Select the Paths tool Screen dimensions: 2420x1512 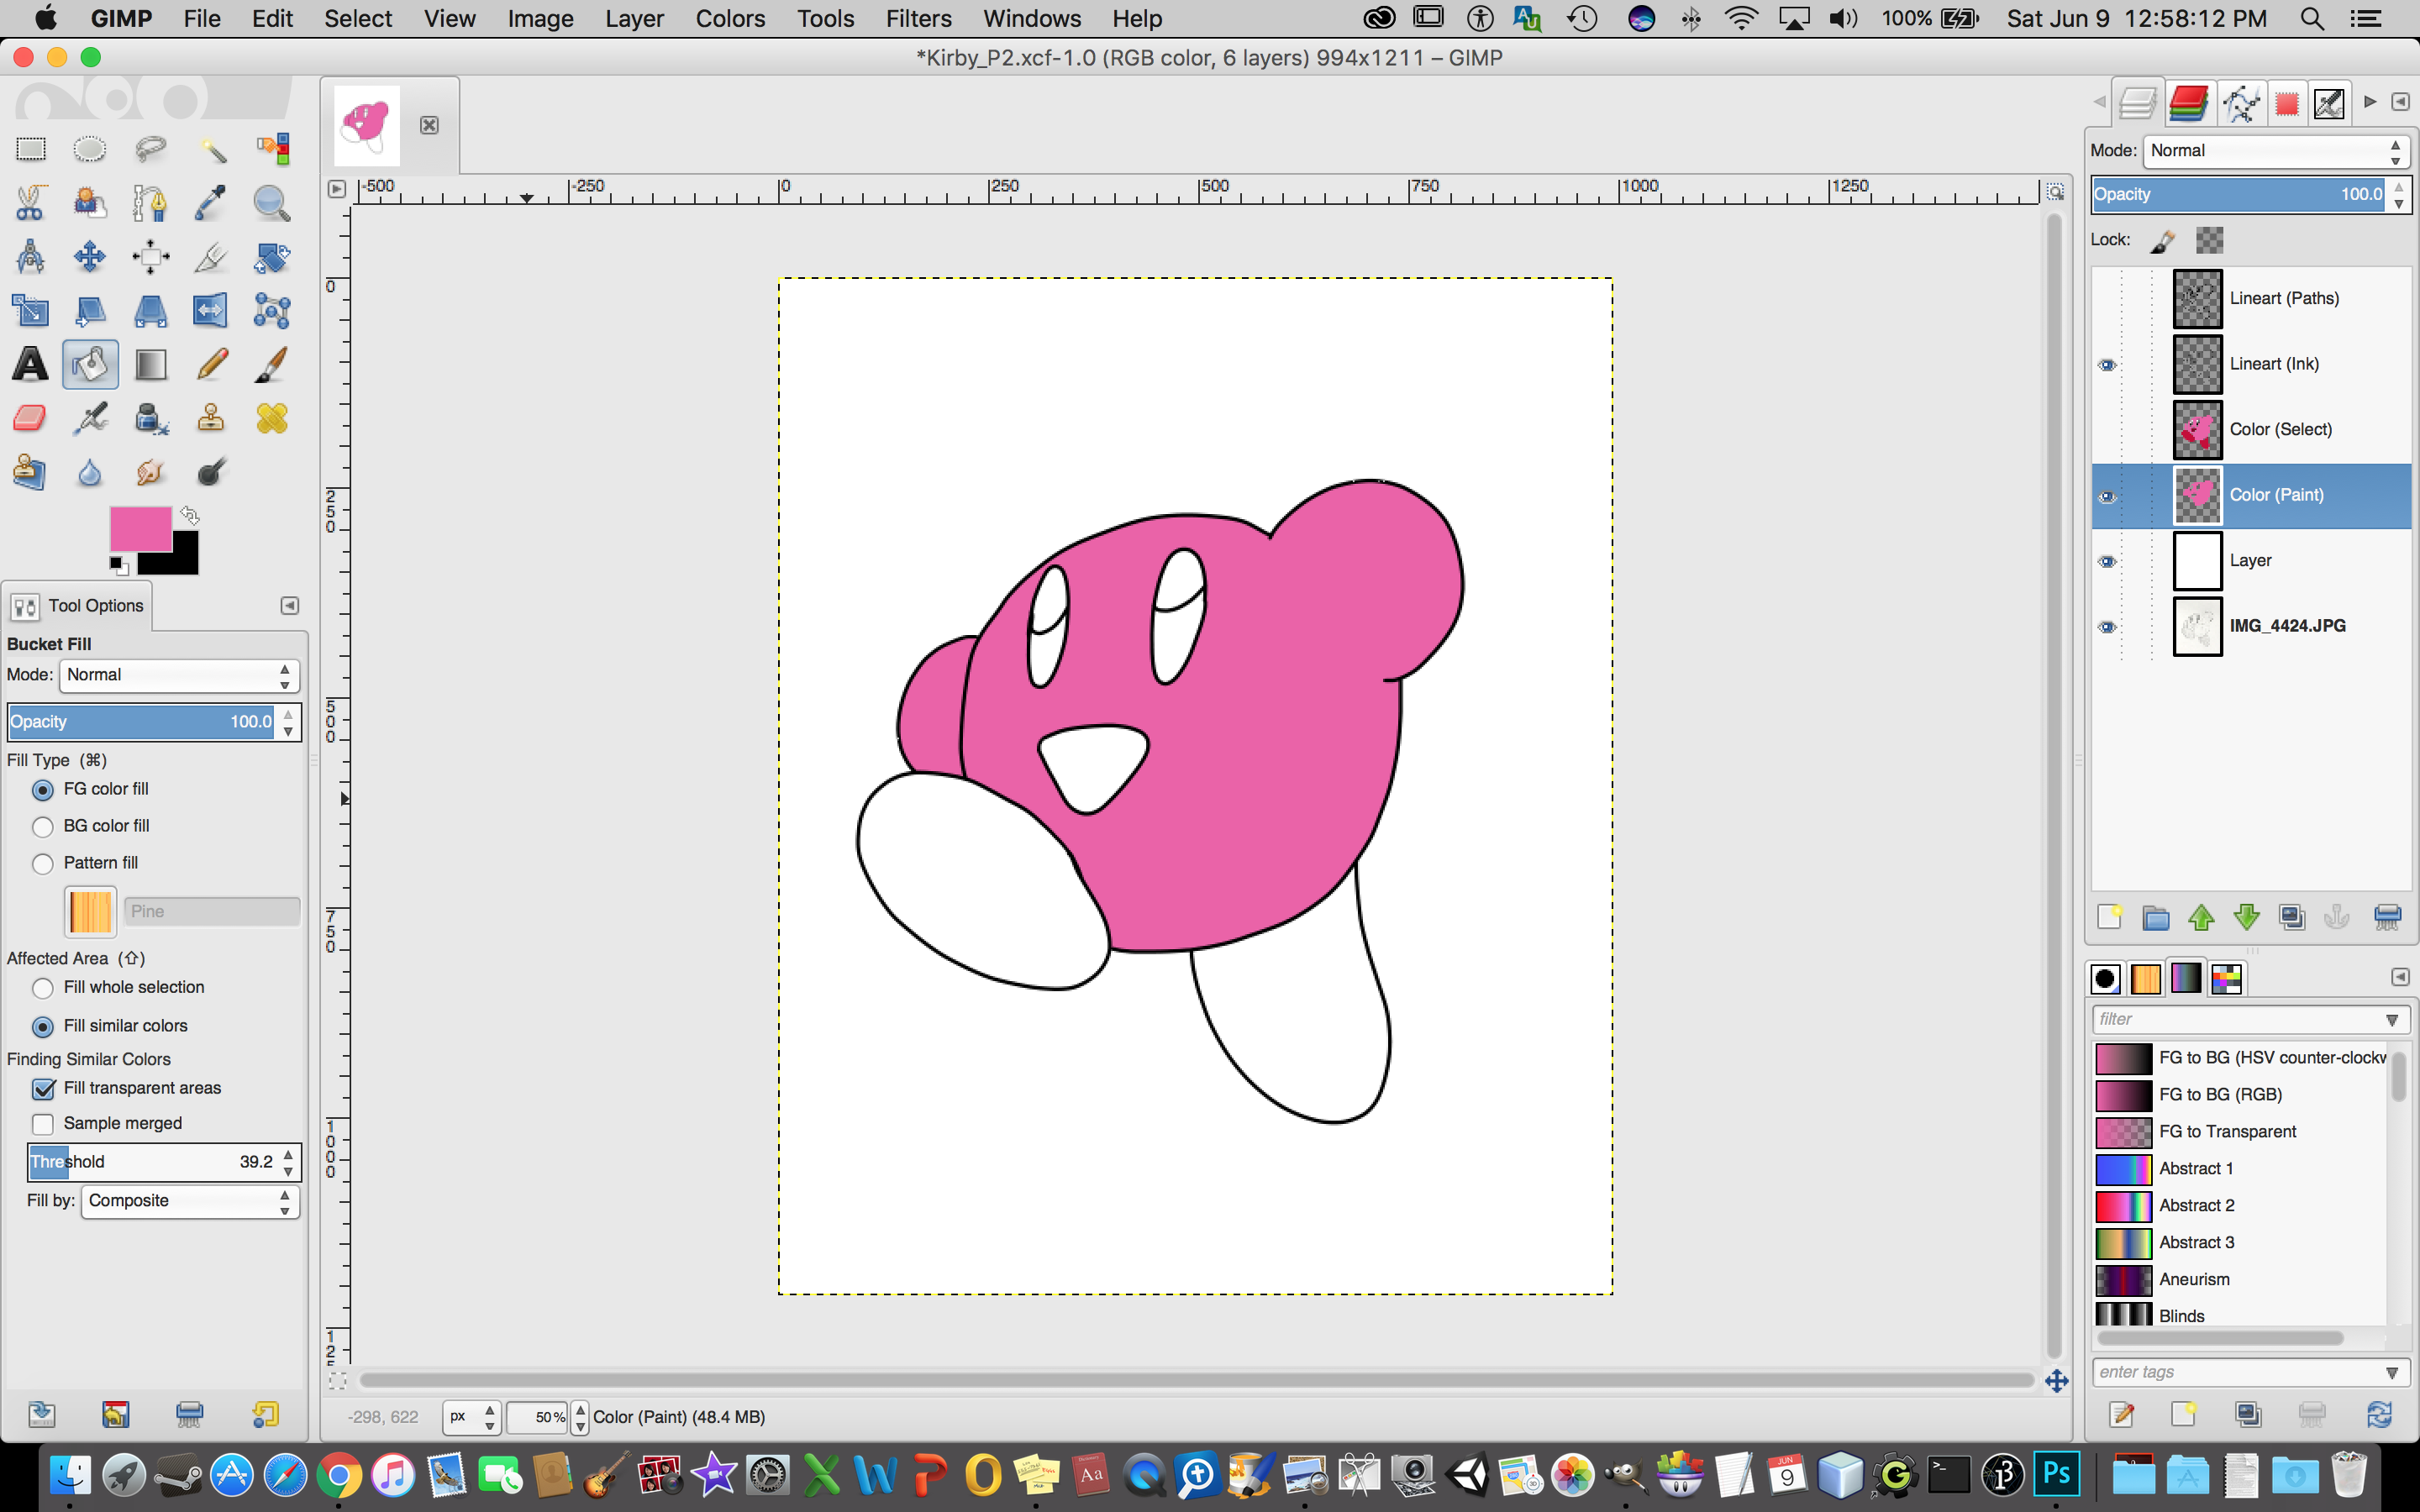pos(150,203)
